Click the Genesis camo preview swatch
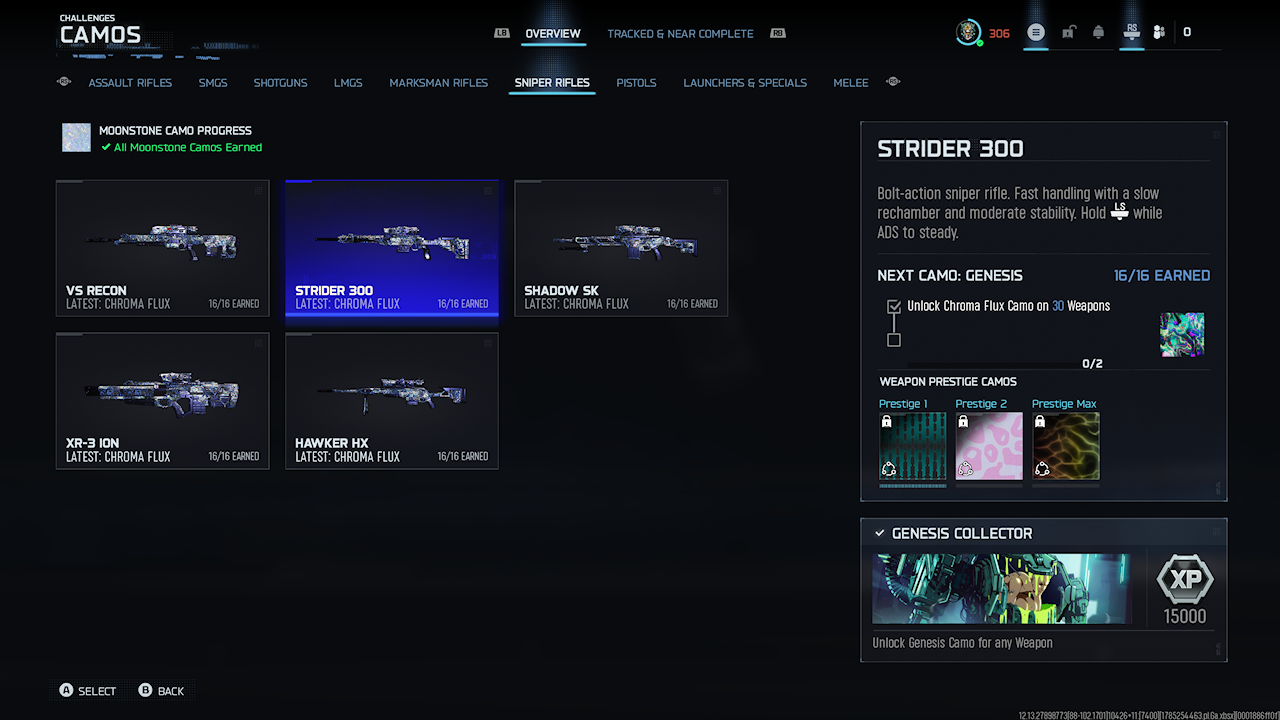 point(1182,335)
